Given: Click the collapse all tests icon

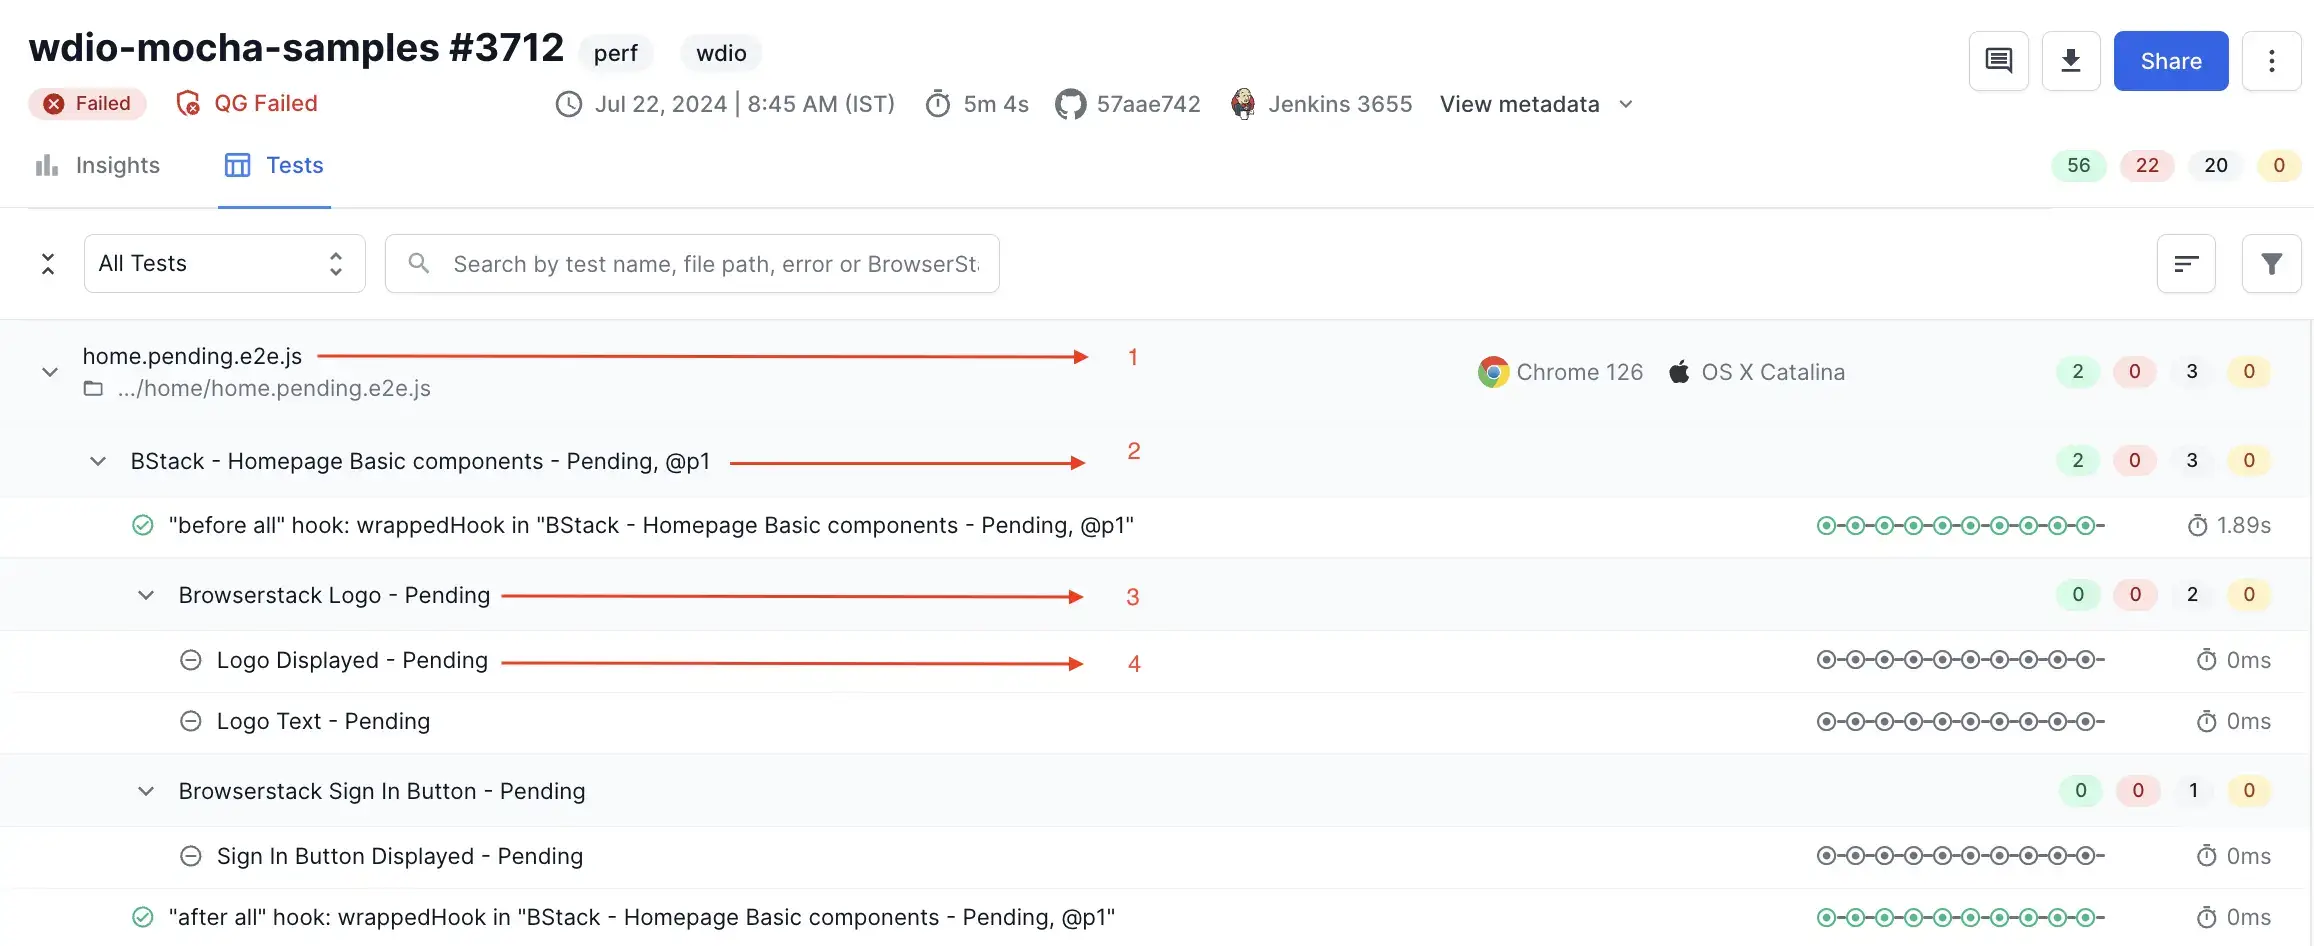Looking at the screenshot, I should [x=47, y=264].
